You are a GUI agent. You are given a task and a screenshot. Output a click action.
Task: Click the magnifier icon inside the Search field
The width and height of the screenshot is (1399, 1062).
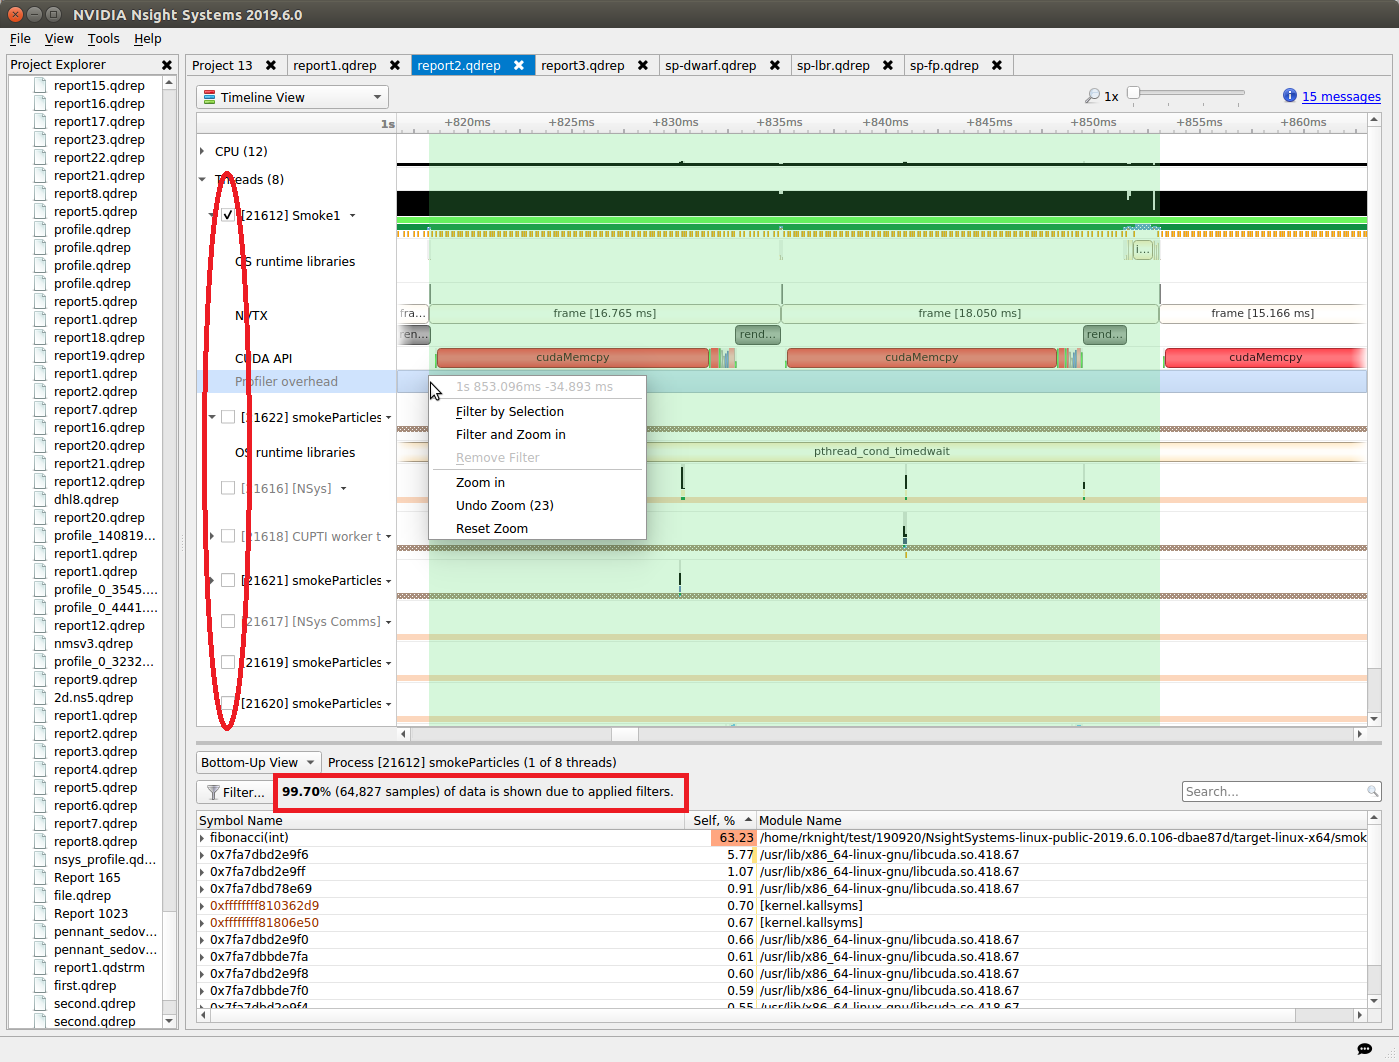coord(1370,790)
